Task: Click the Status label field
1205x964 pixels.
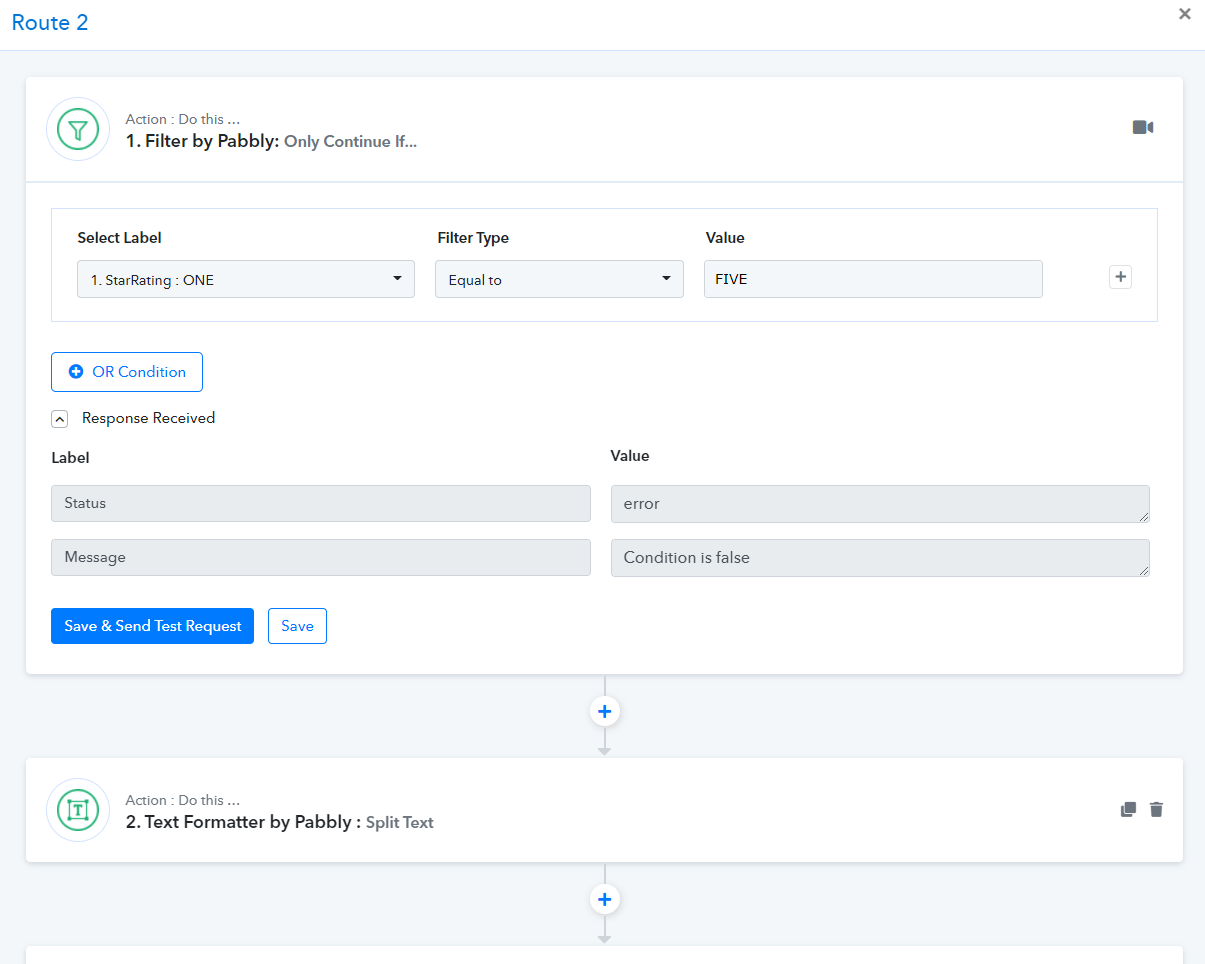Action: (320, 504)
